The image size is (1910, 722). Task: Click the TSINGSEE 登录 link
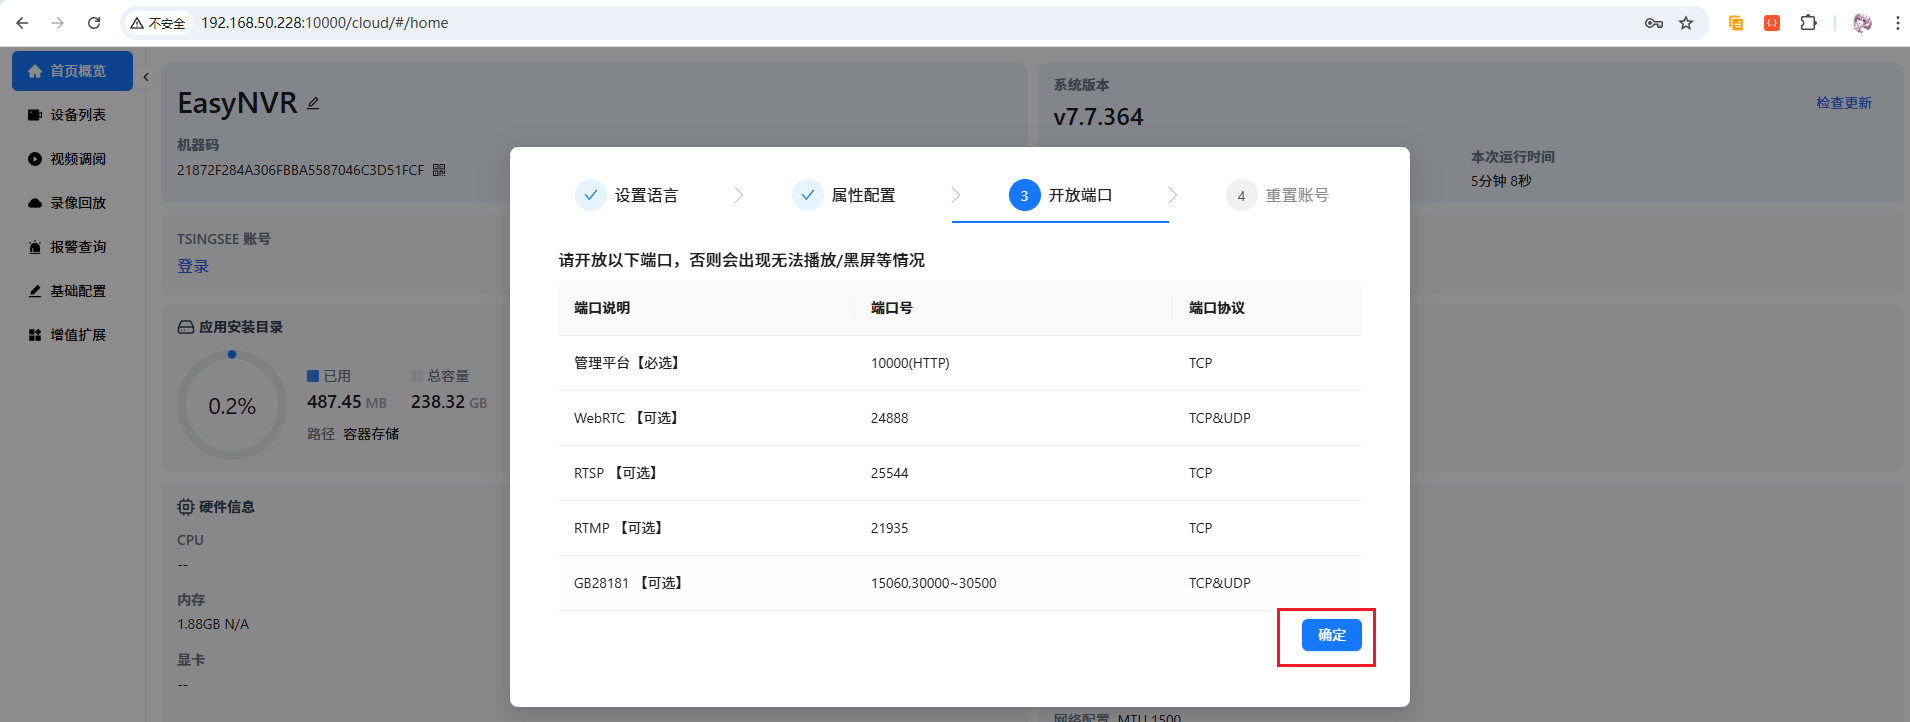193,266
